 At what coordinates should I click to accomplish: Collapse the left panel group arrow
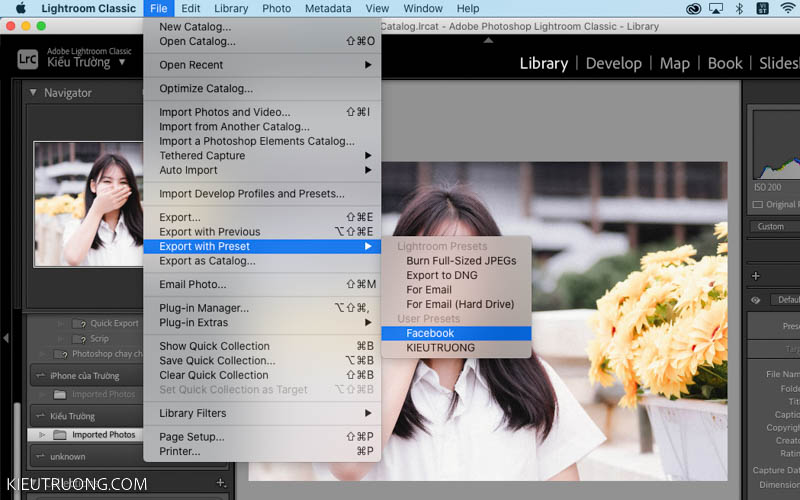pyautogui.click(x=6, y=338)
